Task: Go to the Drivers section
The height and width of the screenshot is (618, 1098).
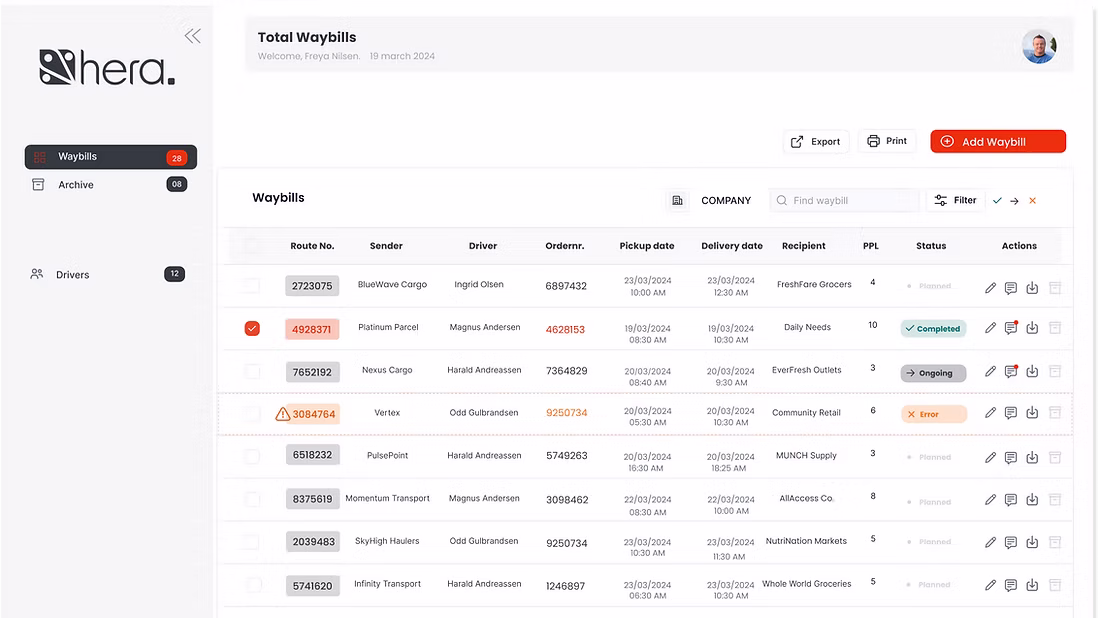Action: [x=72, y=274]
